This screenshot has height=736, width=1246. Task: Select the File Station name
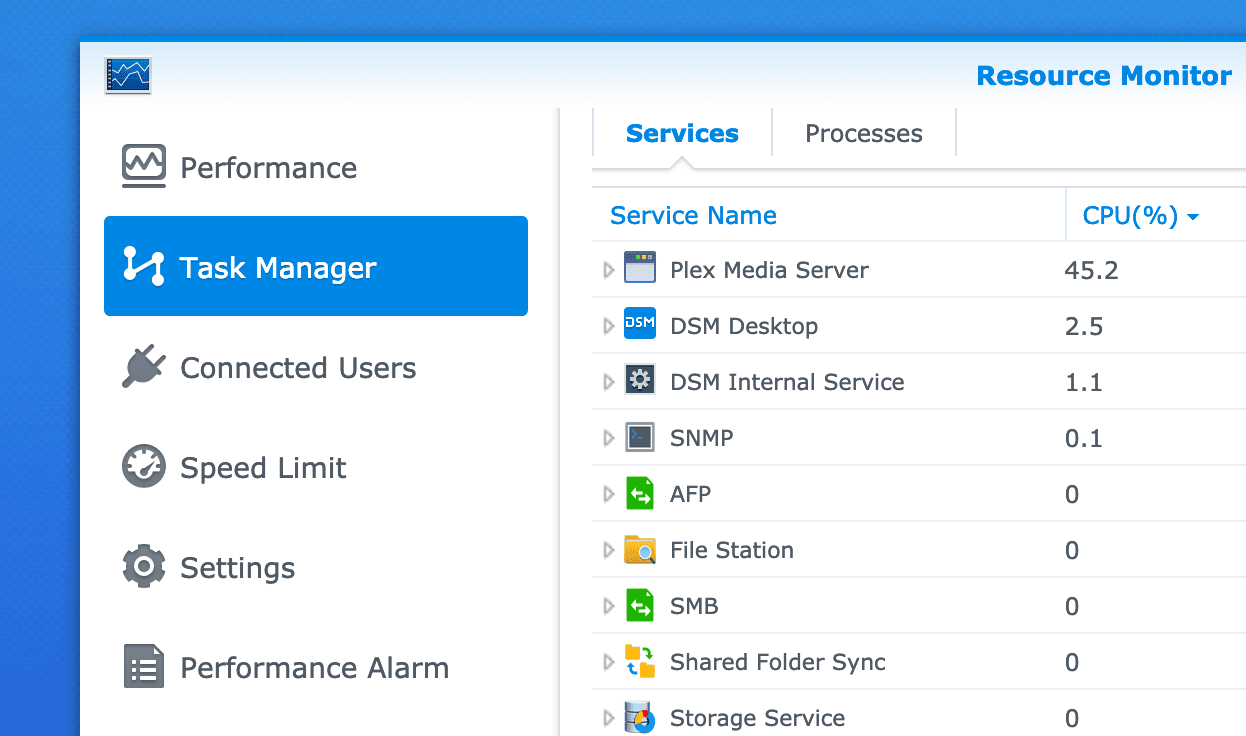[x=732, y=550]
